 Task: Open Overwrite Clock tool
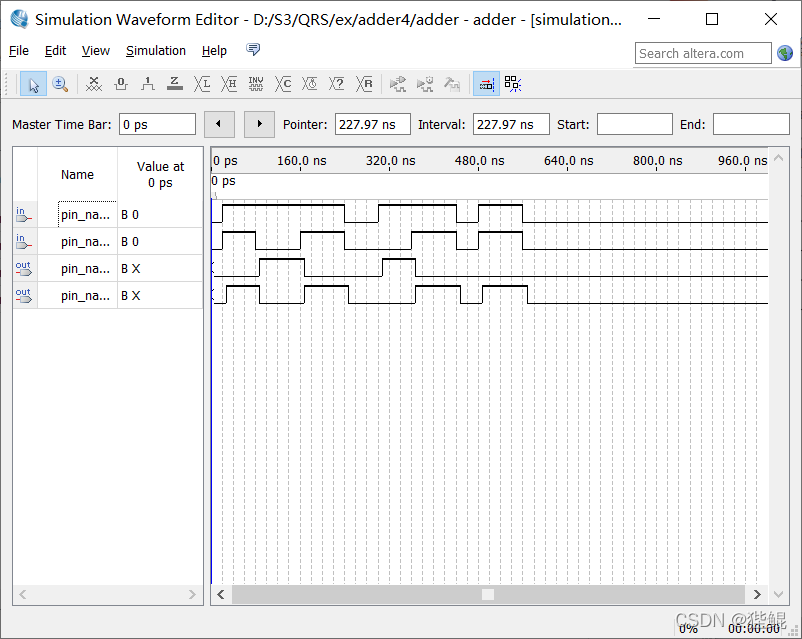pyautogui.click(x=309, y=84)
